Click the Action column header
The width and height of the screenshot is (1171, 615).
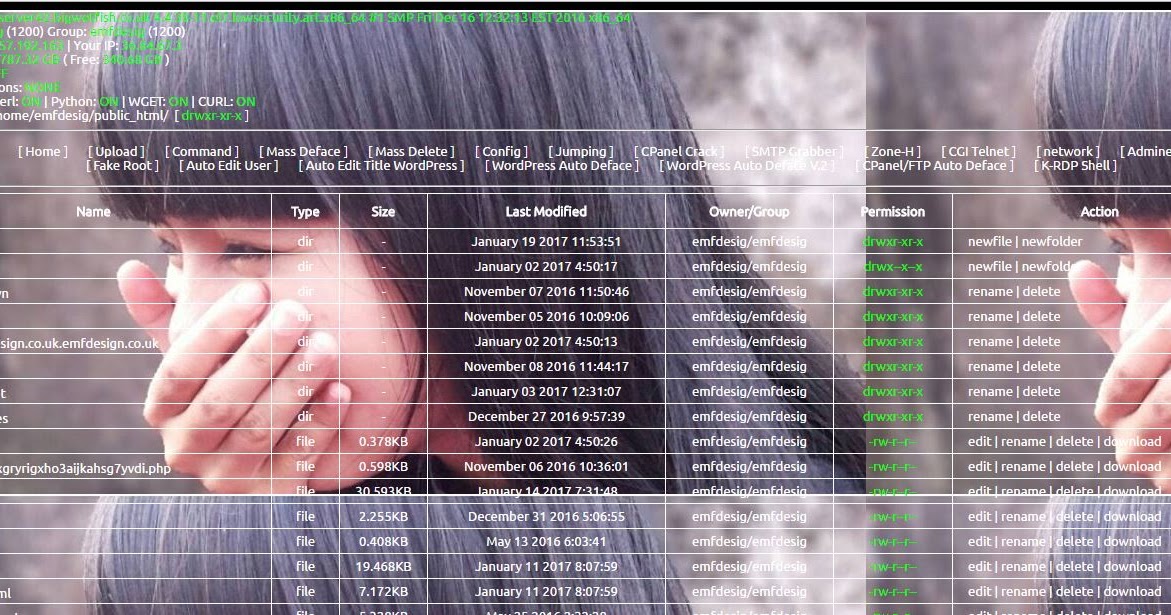pos(1099,212)
